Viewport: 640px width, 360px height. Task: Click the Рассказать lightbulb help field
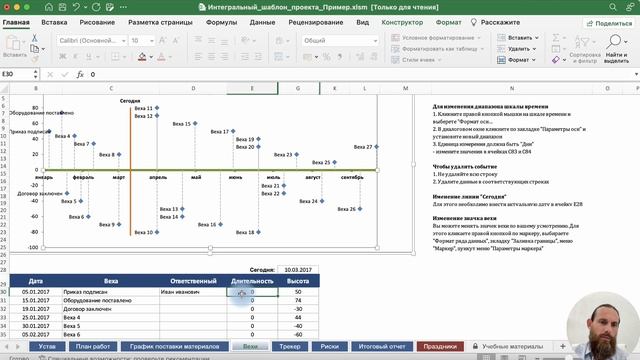[495, 22]
